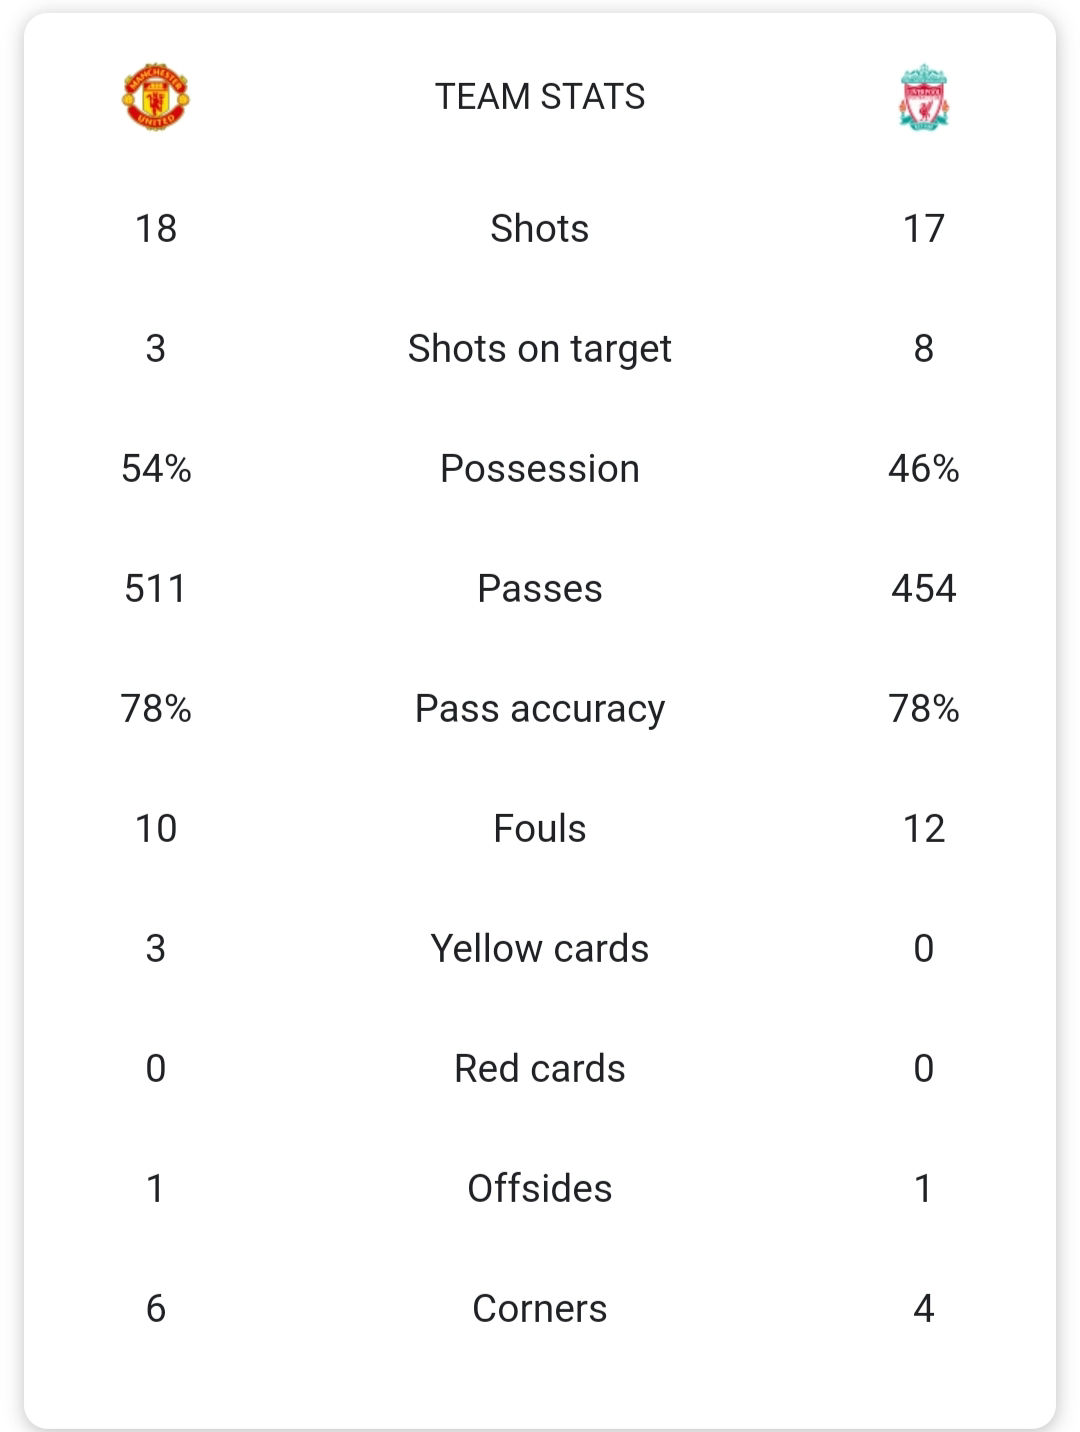
Task: Select the TEAM STATS heading
Action: pyautogui.click(x=540, y=97)
